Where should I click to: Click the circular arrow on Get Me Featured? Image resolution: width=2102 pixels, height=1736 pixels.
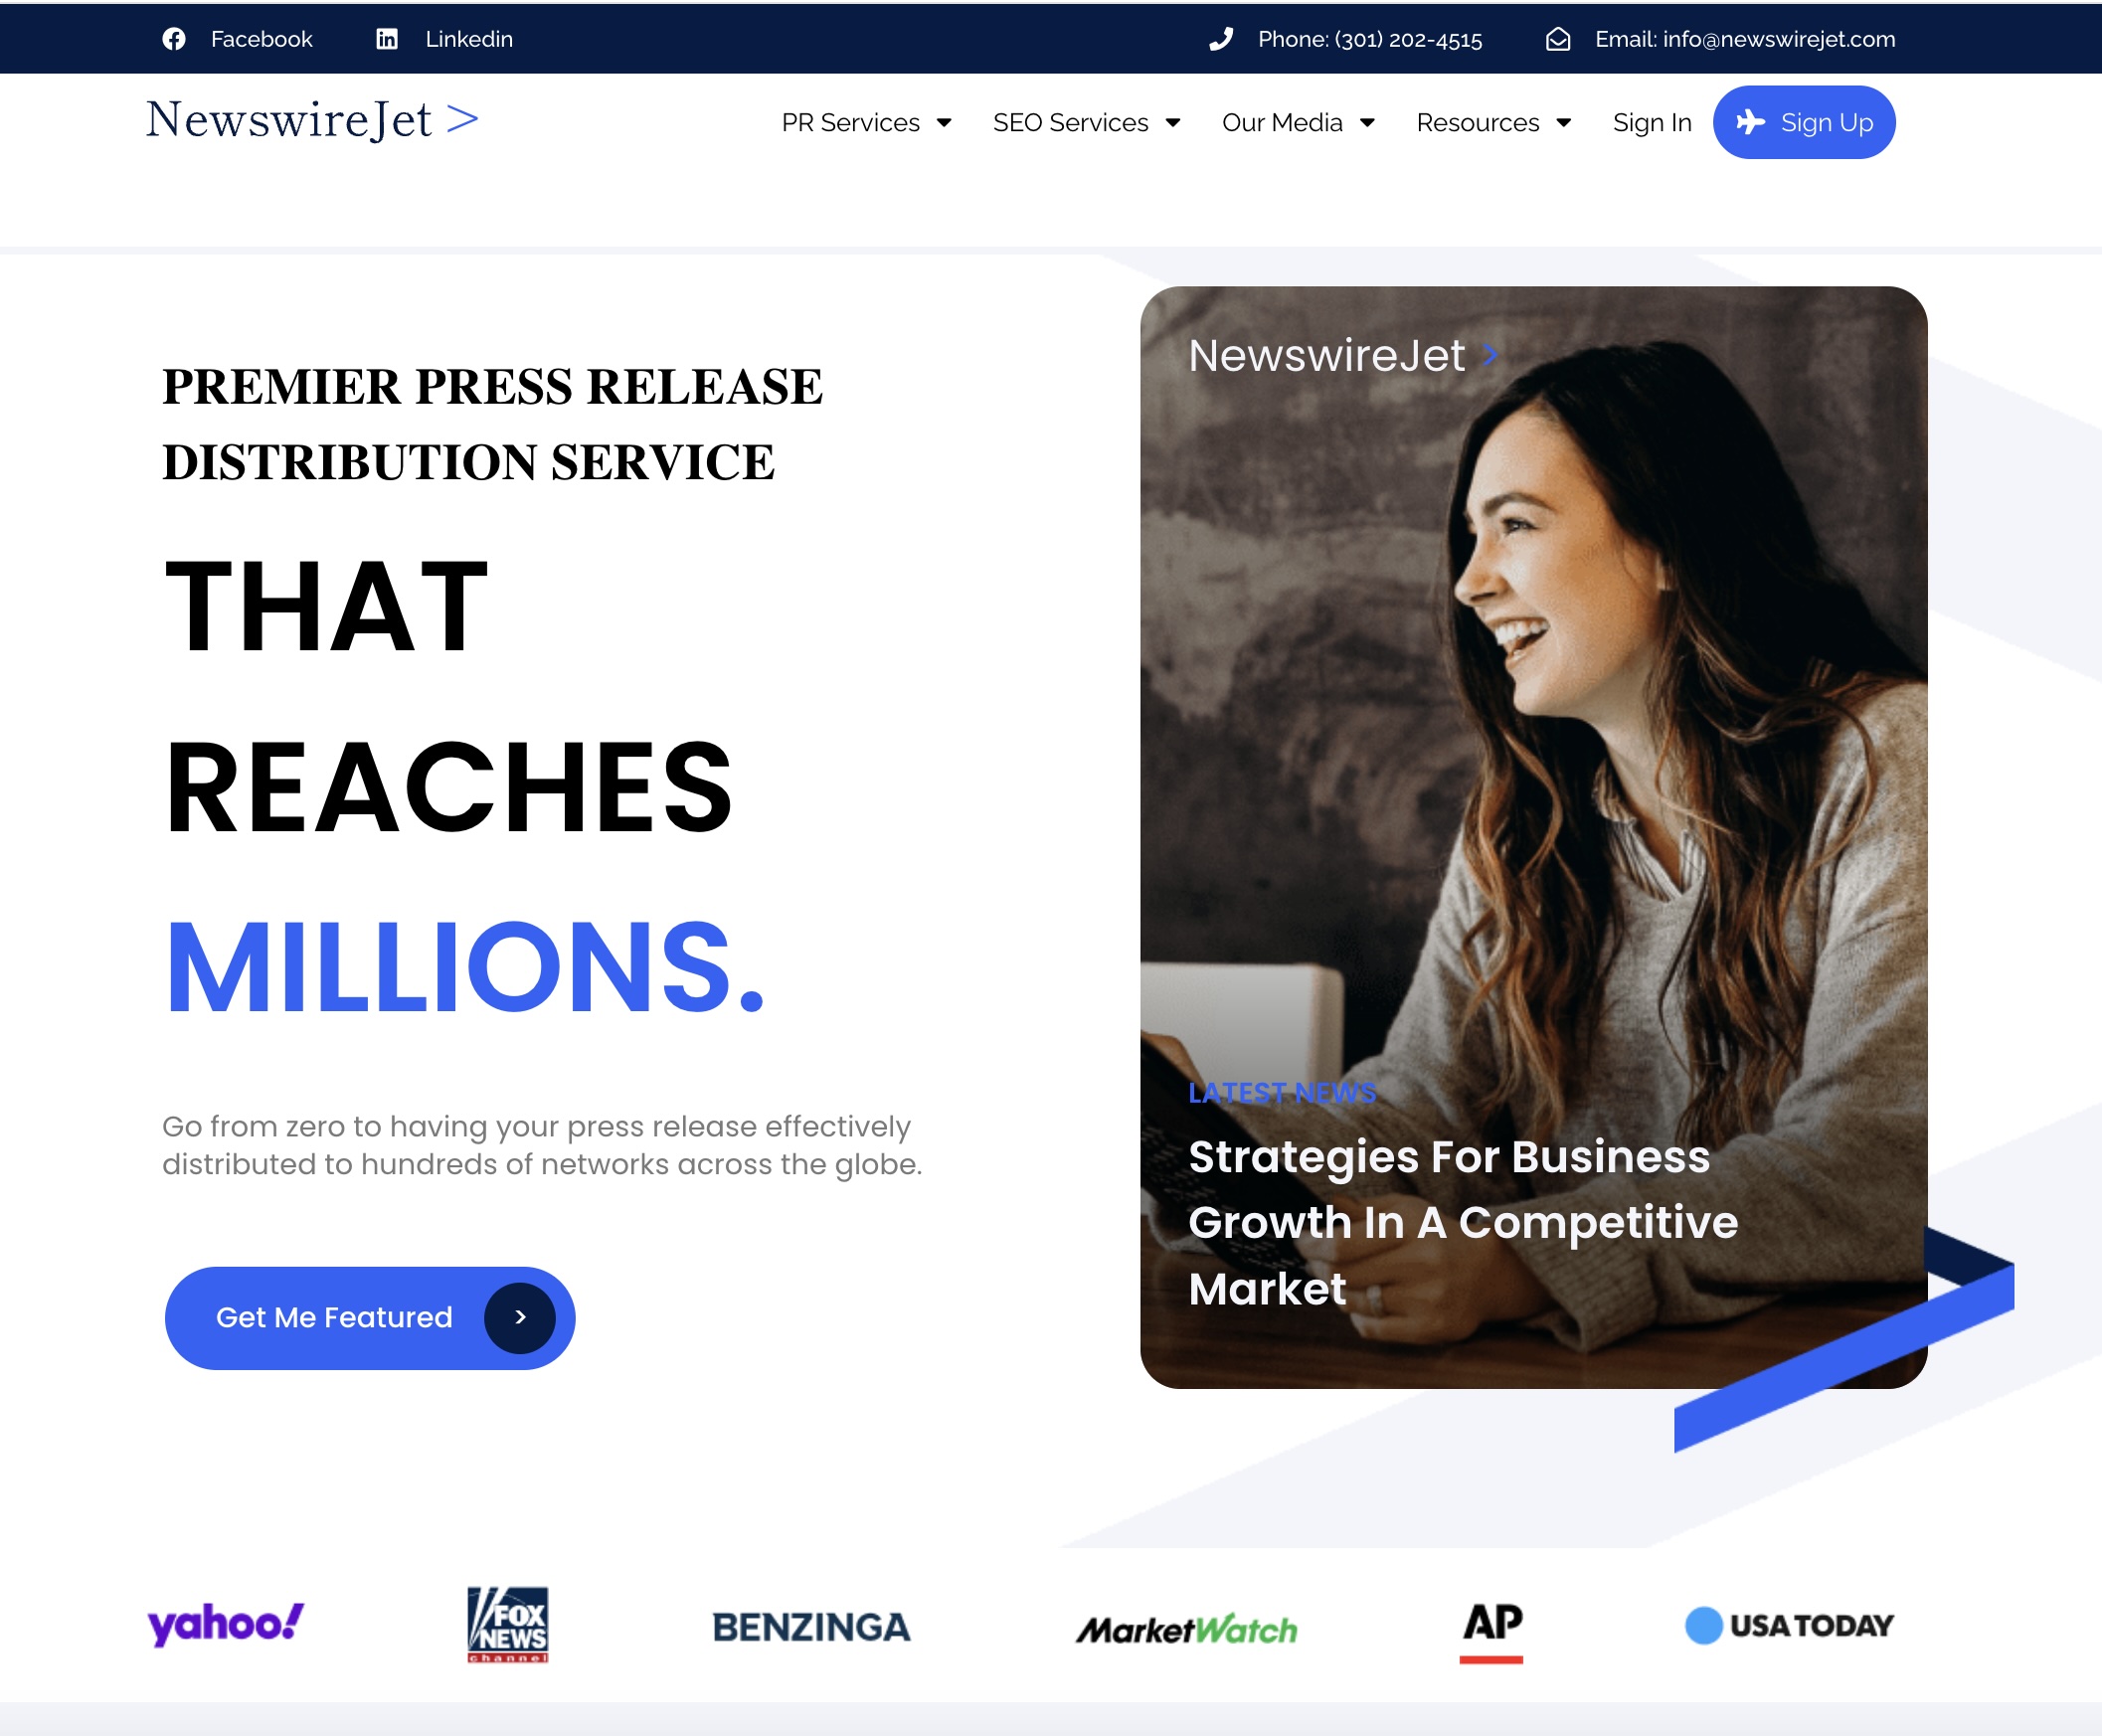pos(520,1318)
